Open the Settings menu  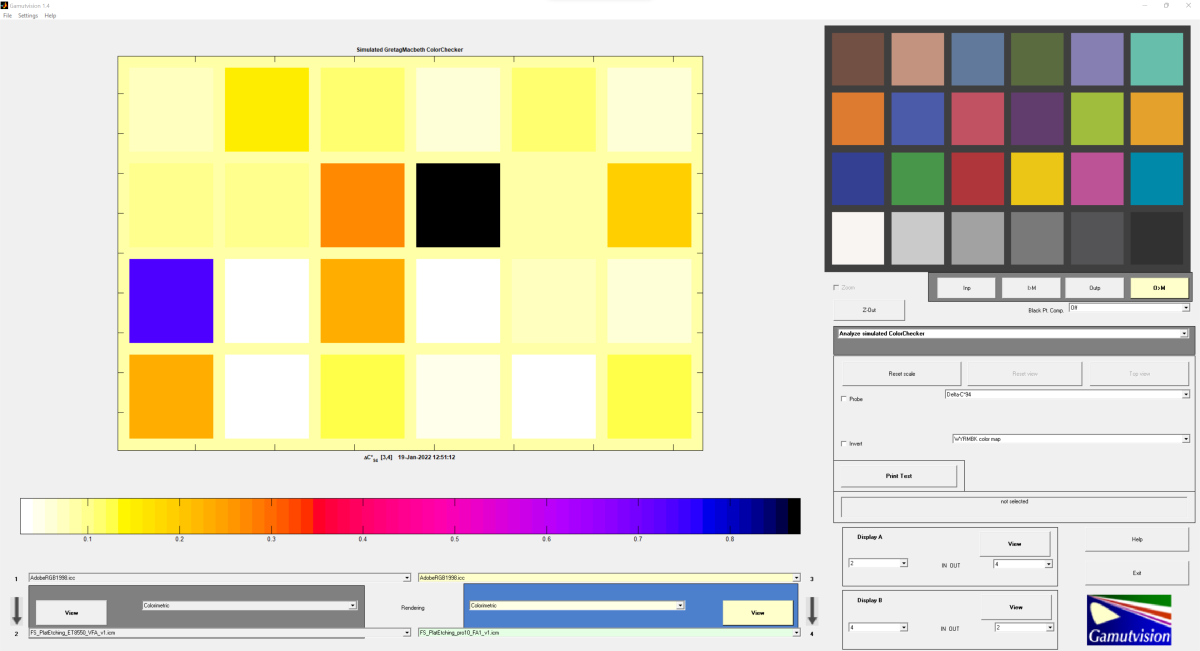pyautogui.click(x=28, y=16)
